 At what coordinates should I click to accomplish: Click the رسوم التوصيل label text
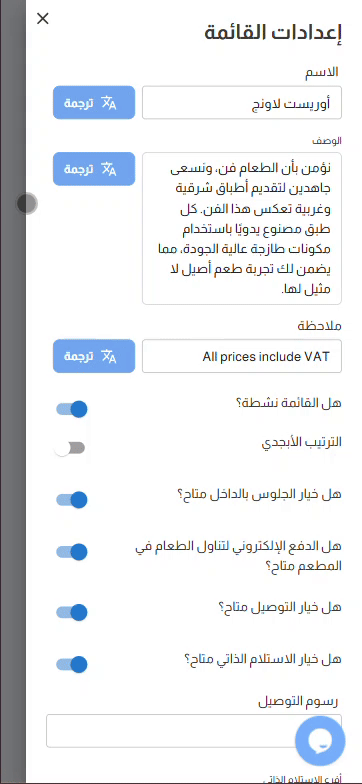pyautogui.click(x=298, y=702)
